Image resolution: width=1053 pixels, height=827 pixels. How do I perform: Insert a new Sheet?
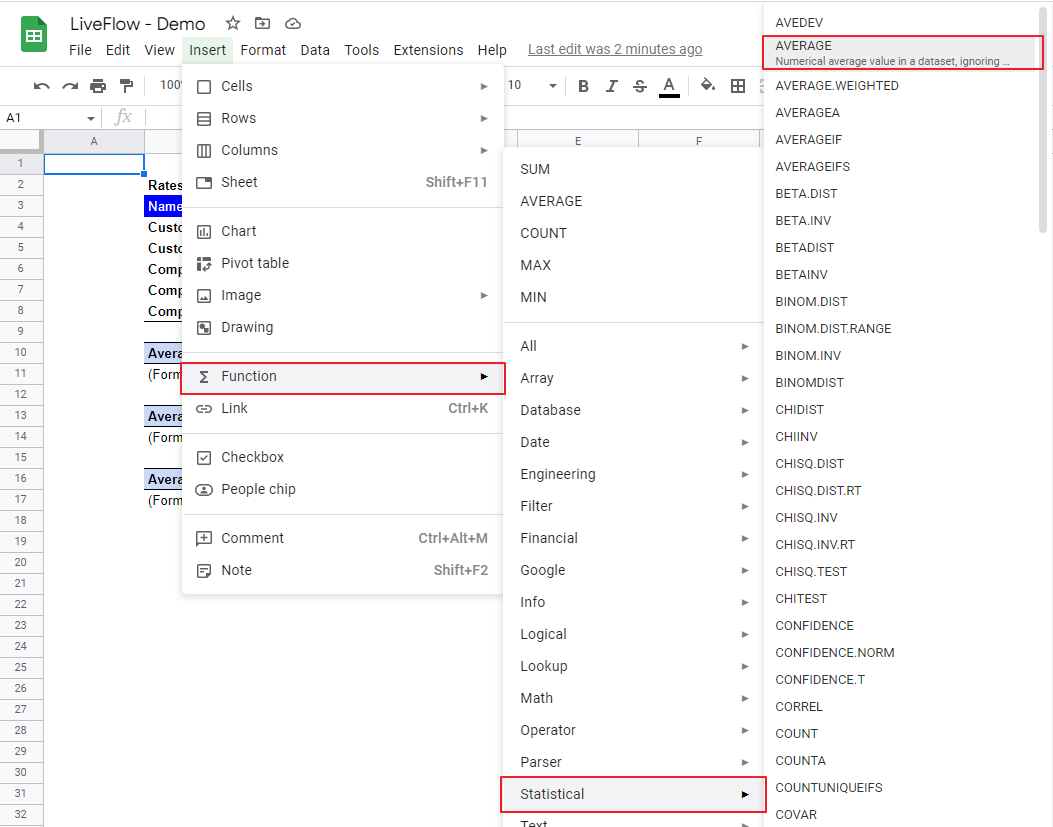(342, 182)
